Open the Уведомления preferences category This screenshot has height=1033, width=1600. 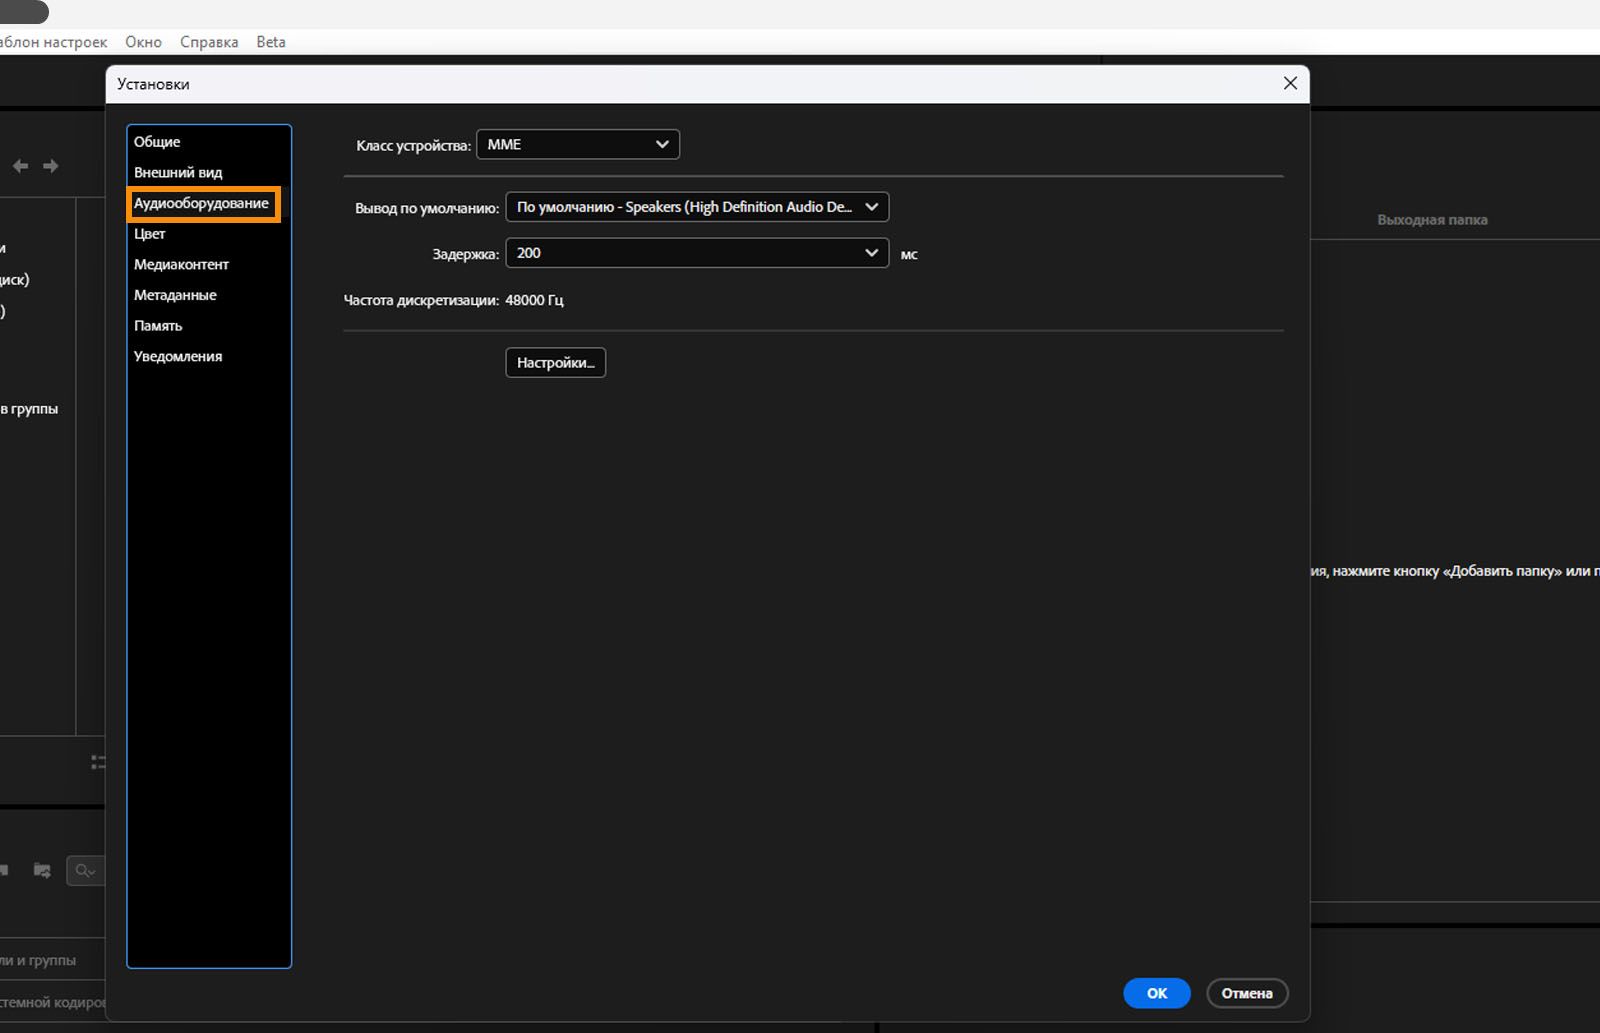pos(178,357)
